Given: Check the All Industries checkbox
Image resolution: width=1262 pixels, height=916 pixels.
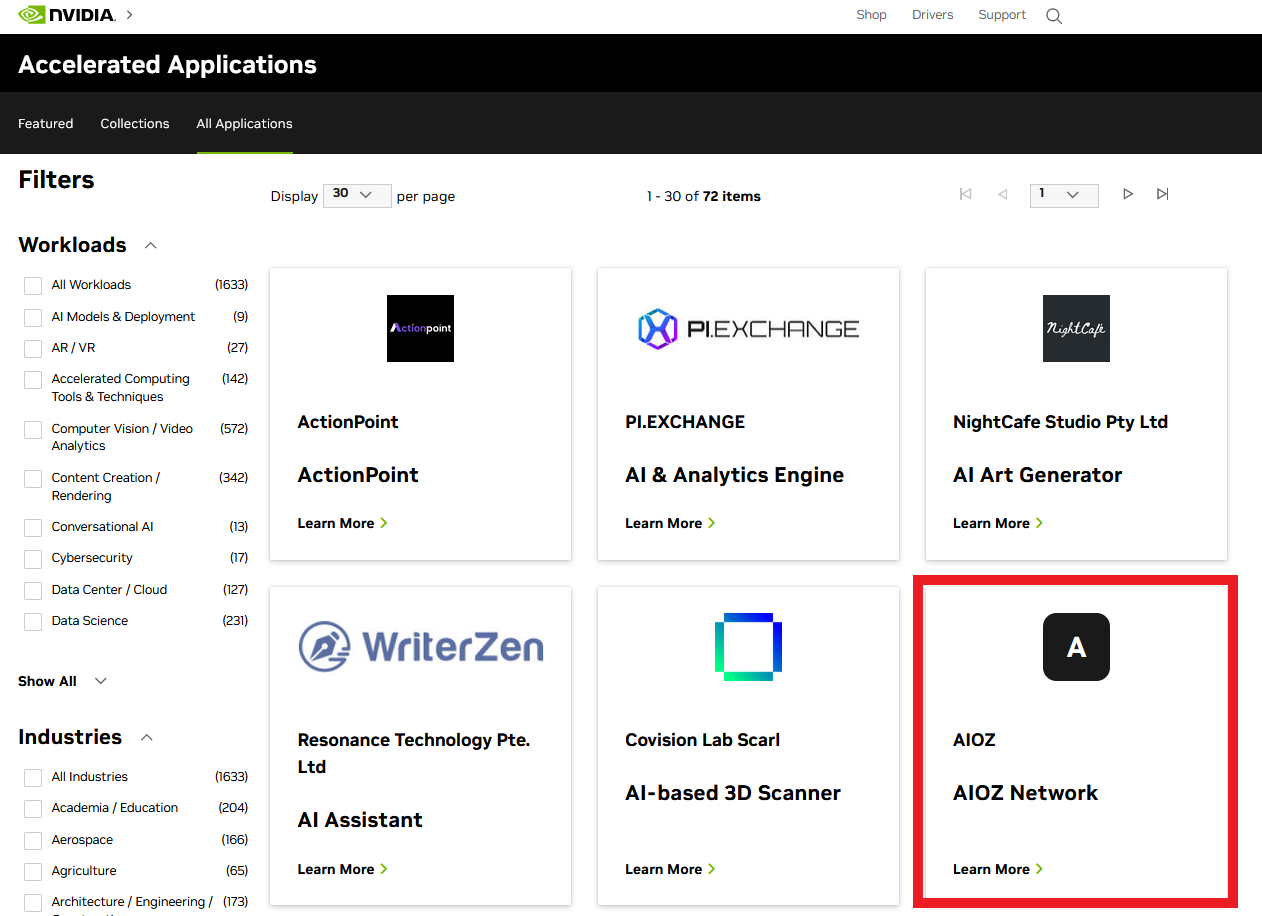Looking at the screenshot, I should (33, 778).
